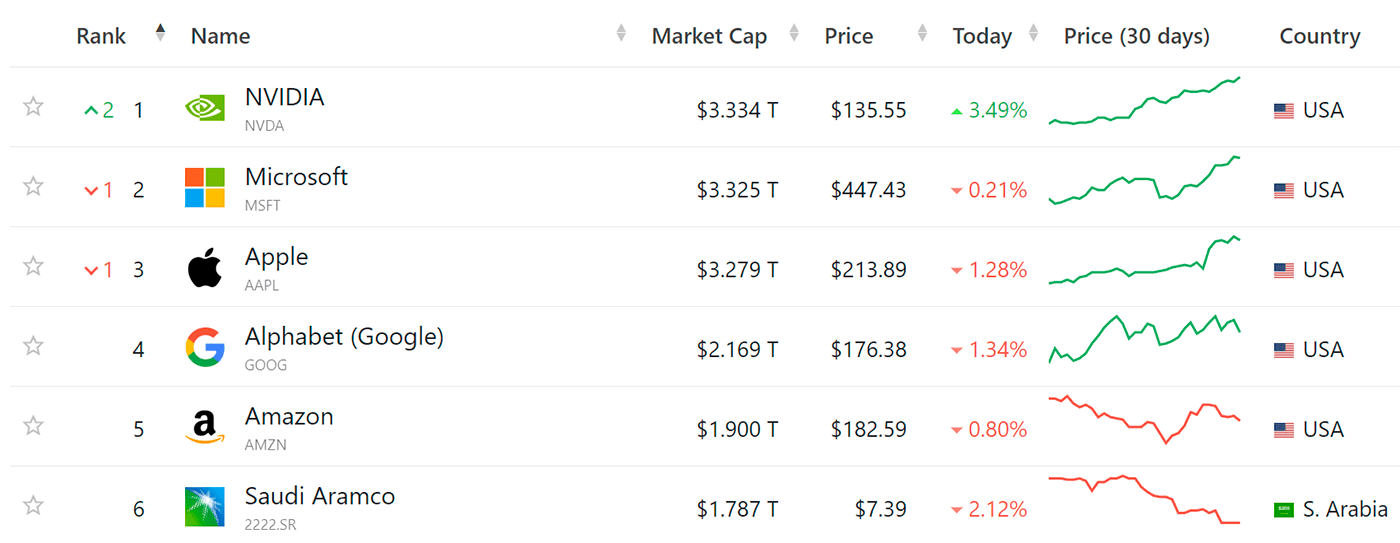The height and width of the screenshot is (543, 1400).
Task: Click the Google G logo
Action: [205, 348]
